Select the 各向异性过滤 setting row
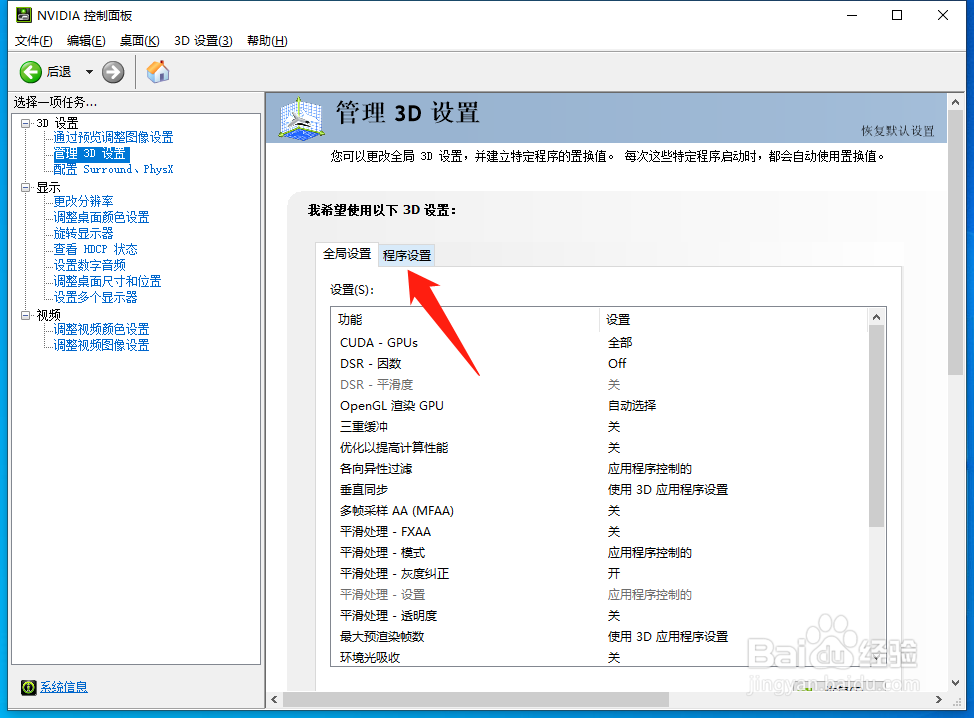The width and height of the screenshot is (974, 718). click(600, 469)
